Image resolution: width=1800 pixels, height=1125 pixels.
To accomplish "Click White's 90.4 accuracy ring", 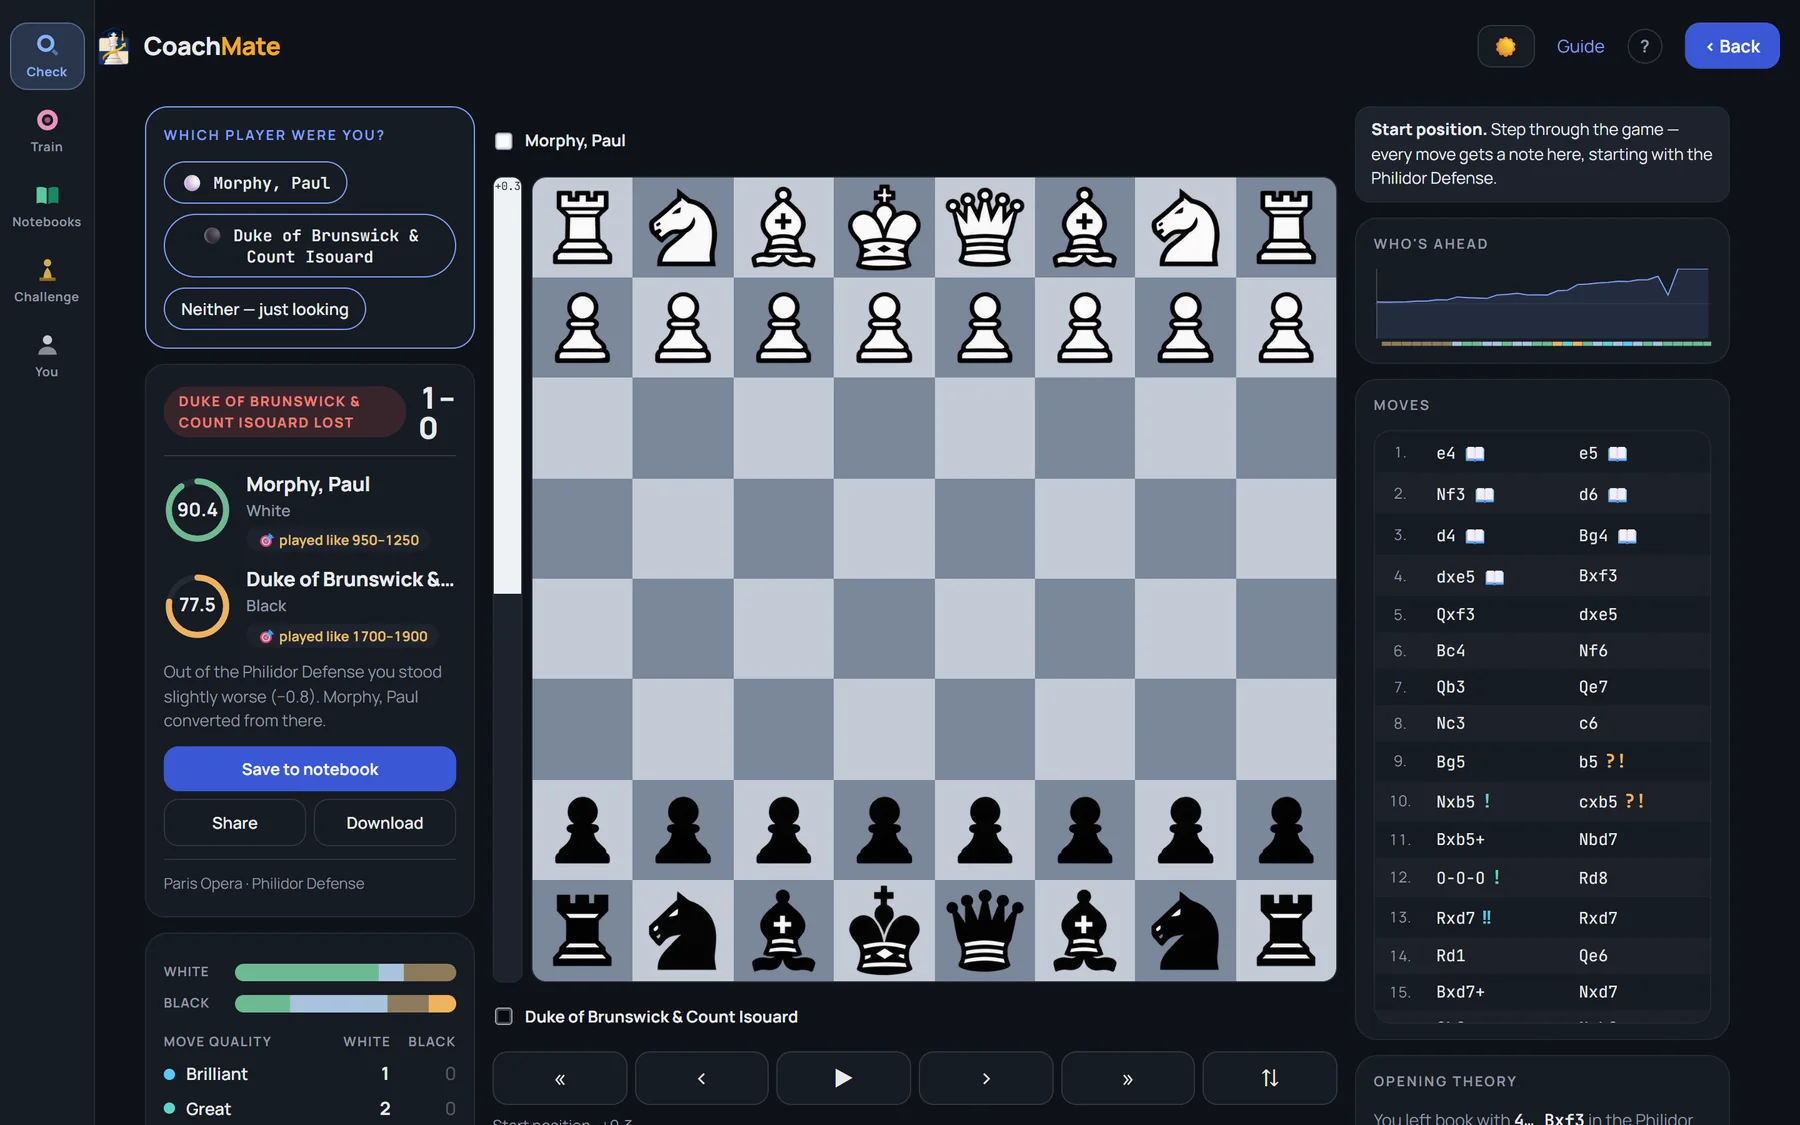I will [x=197, y=510].
